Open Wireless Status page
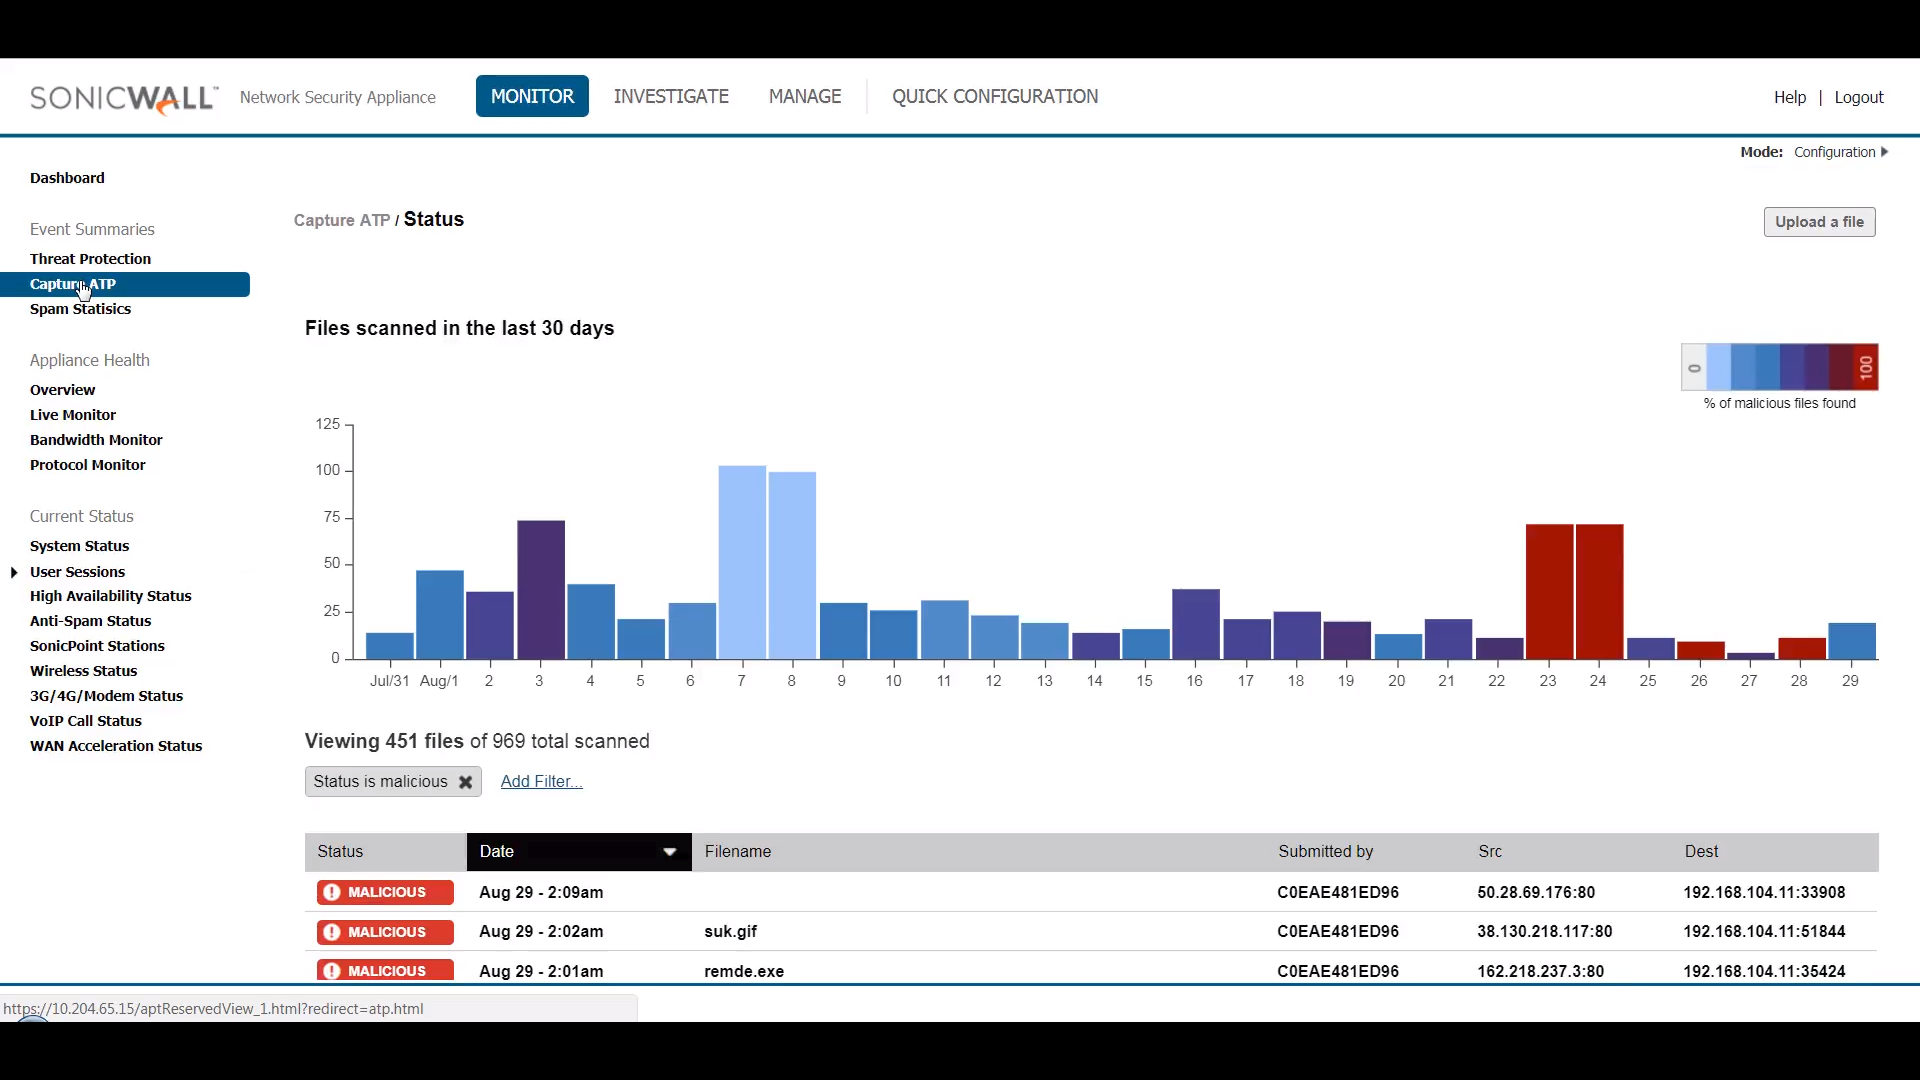Image resolution: width=1920 pixels, height=1080 pixels. [83, 671]
